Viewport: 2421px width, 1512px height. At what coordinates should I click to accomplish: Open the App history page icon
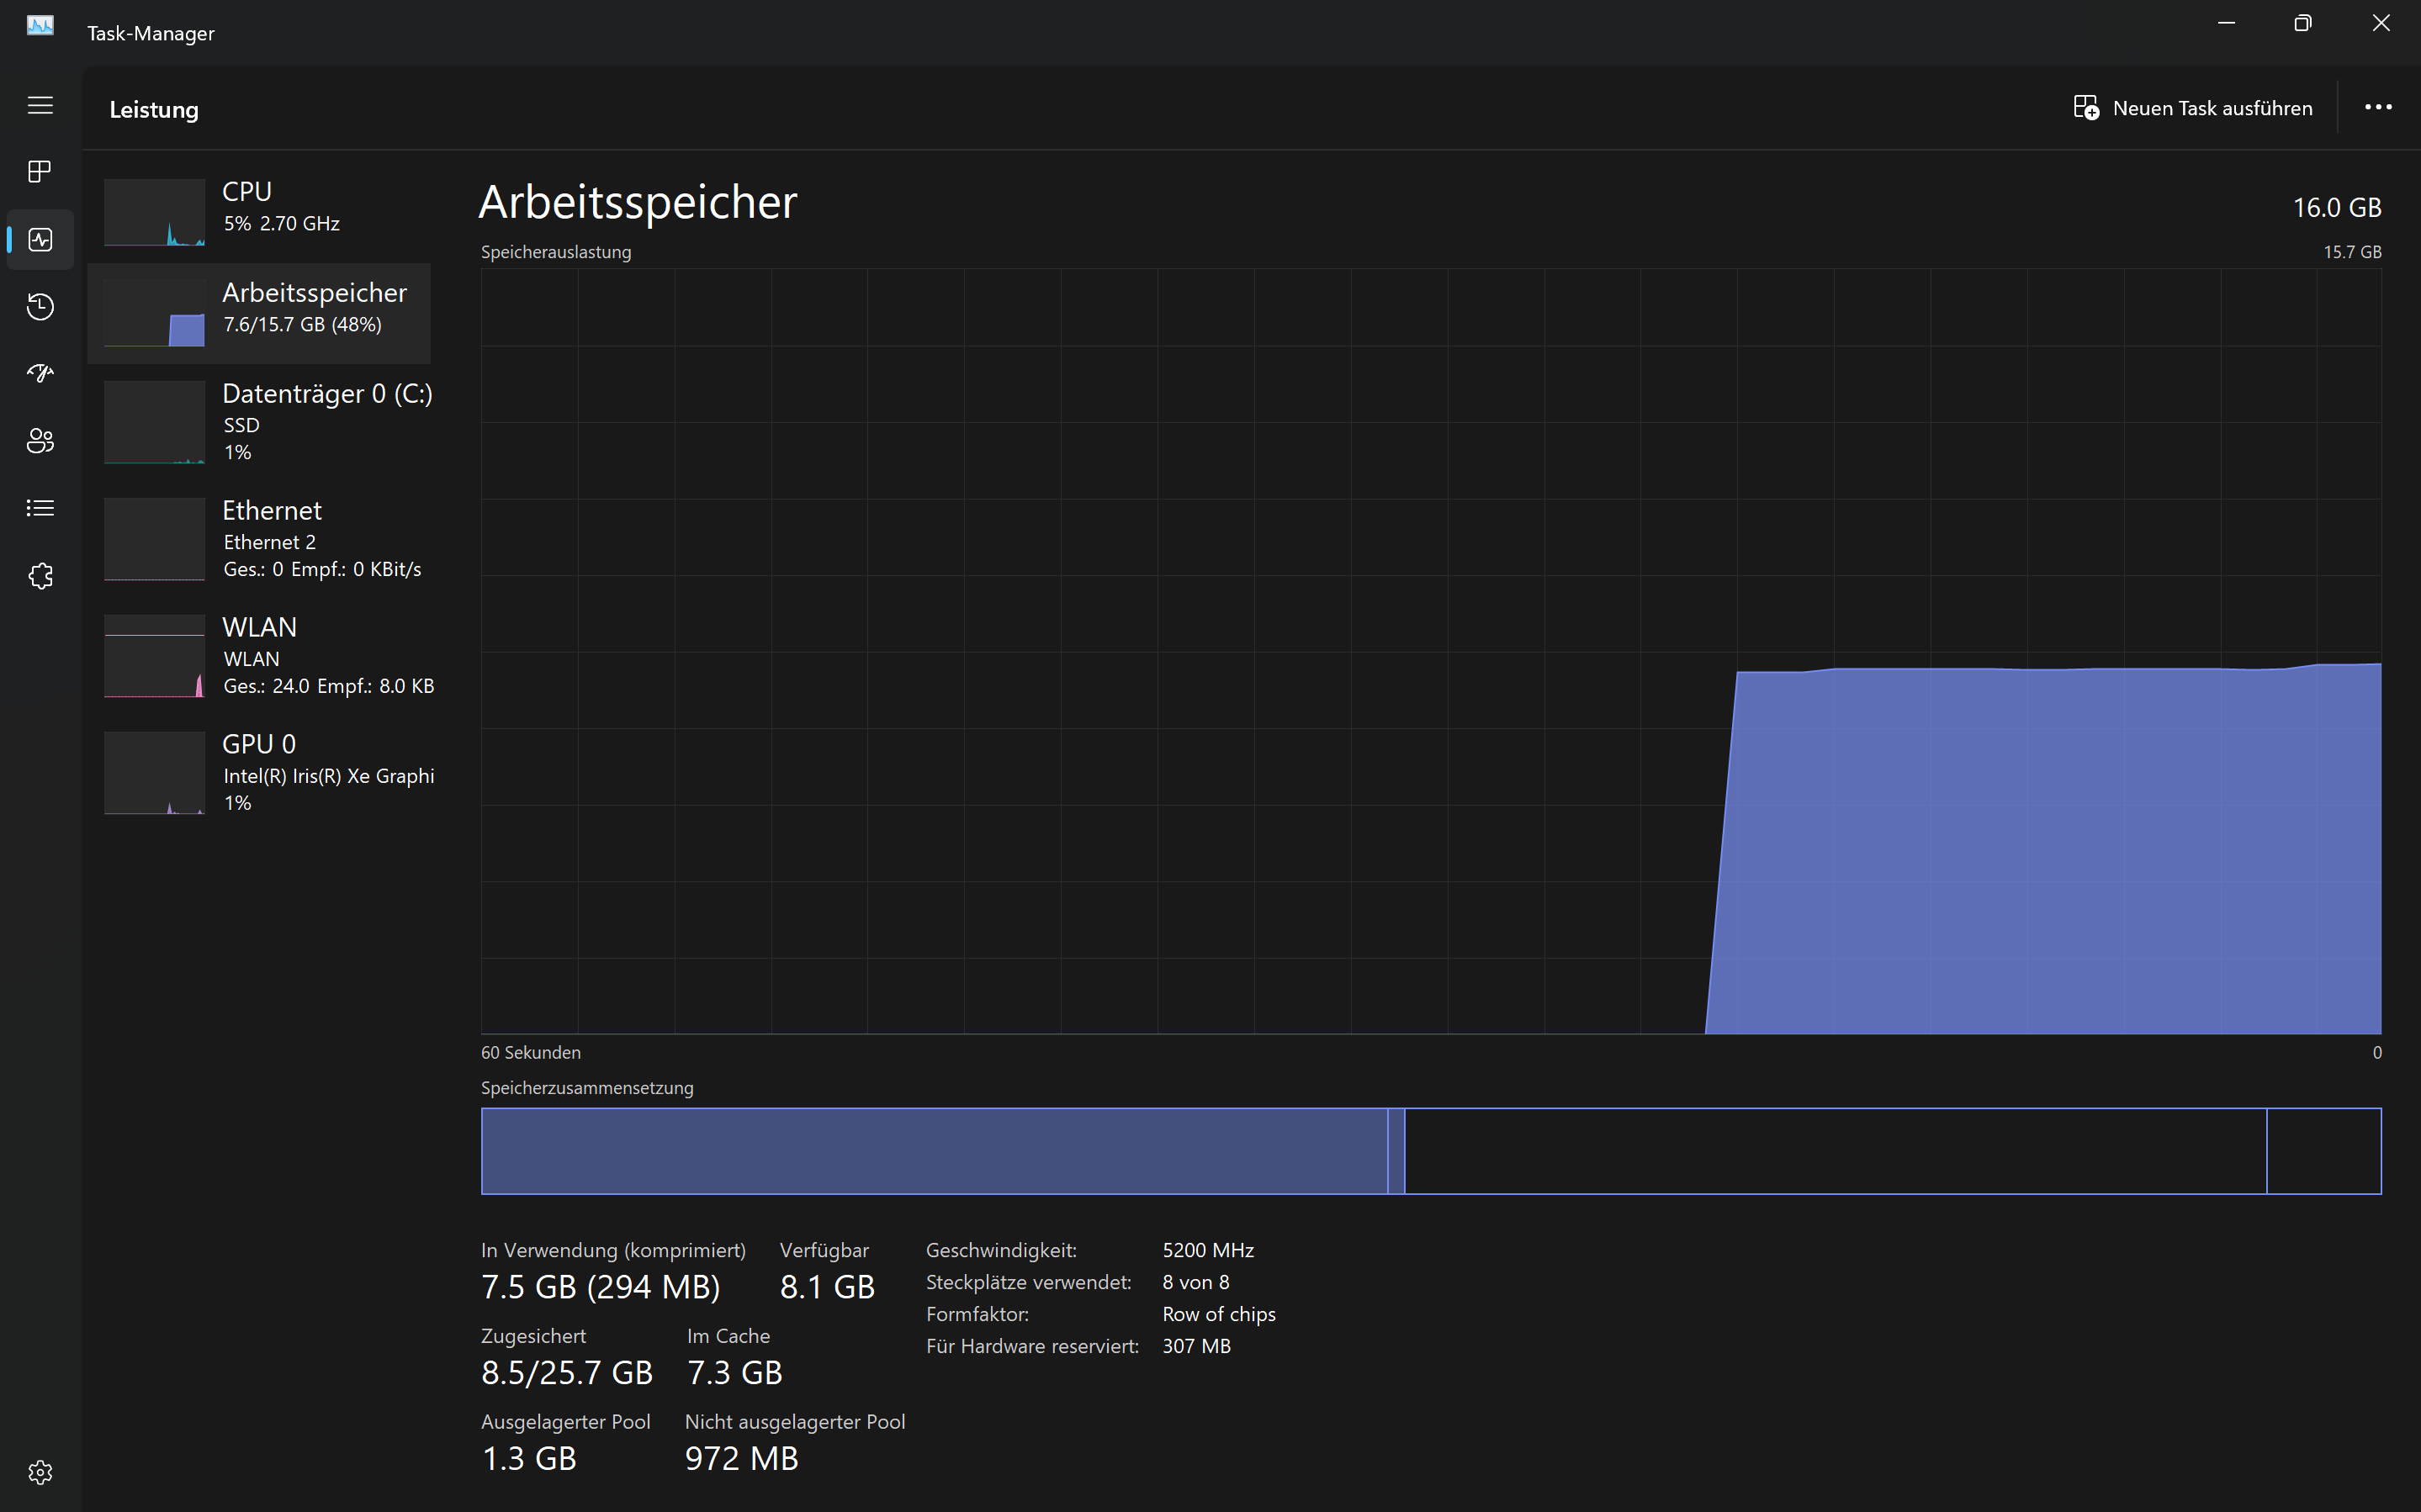click(40, 307)
